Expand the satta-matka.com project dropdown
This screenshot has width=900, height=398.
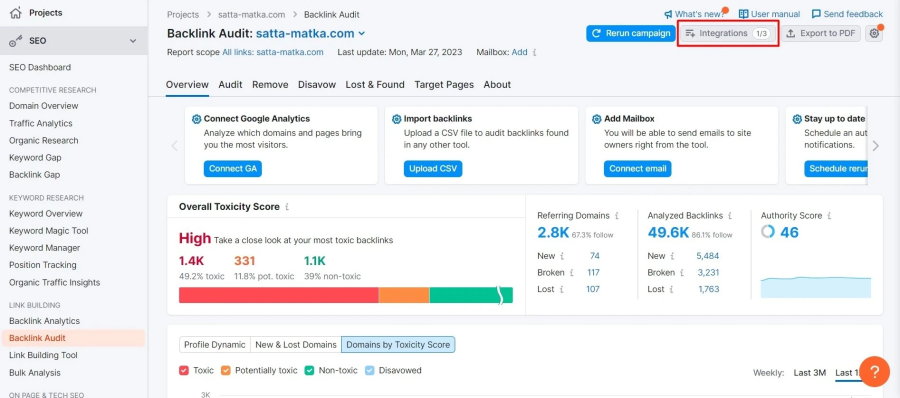tap(362, 34)
